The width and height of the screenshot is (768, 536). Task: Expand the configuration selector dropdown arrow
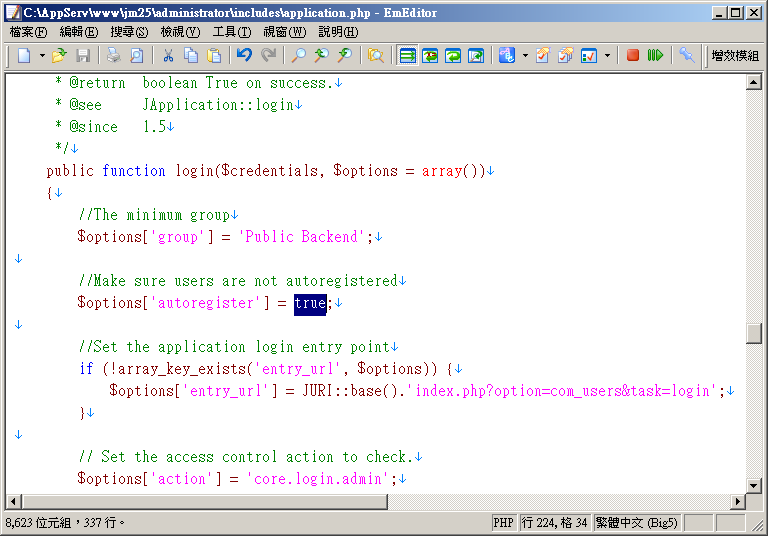[x=525, y=56]
